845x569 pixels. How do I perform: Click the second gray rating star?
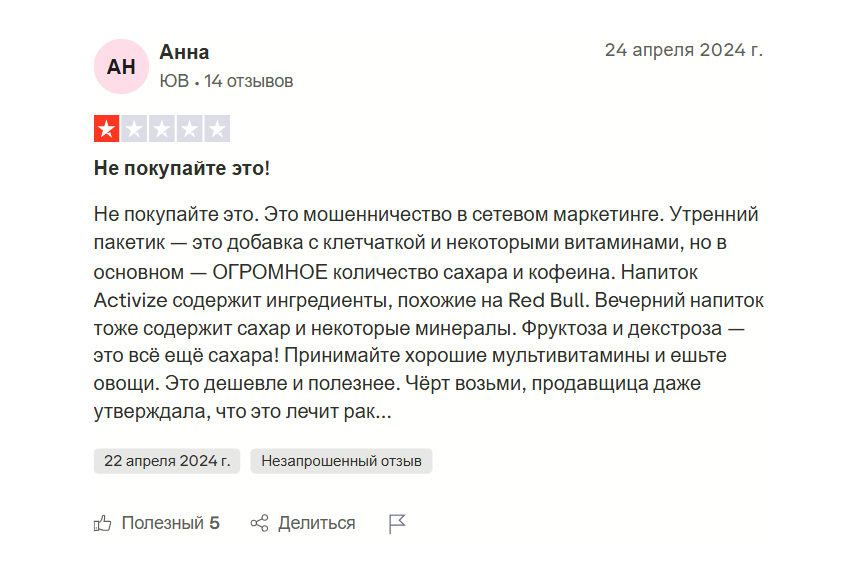[x=134, y=129]
